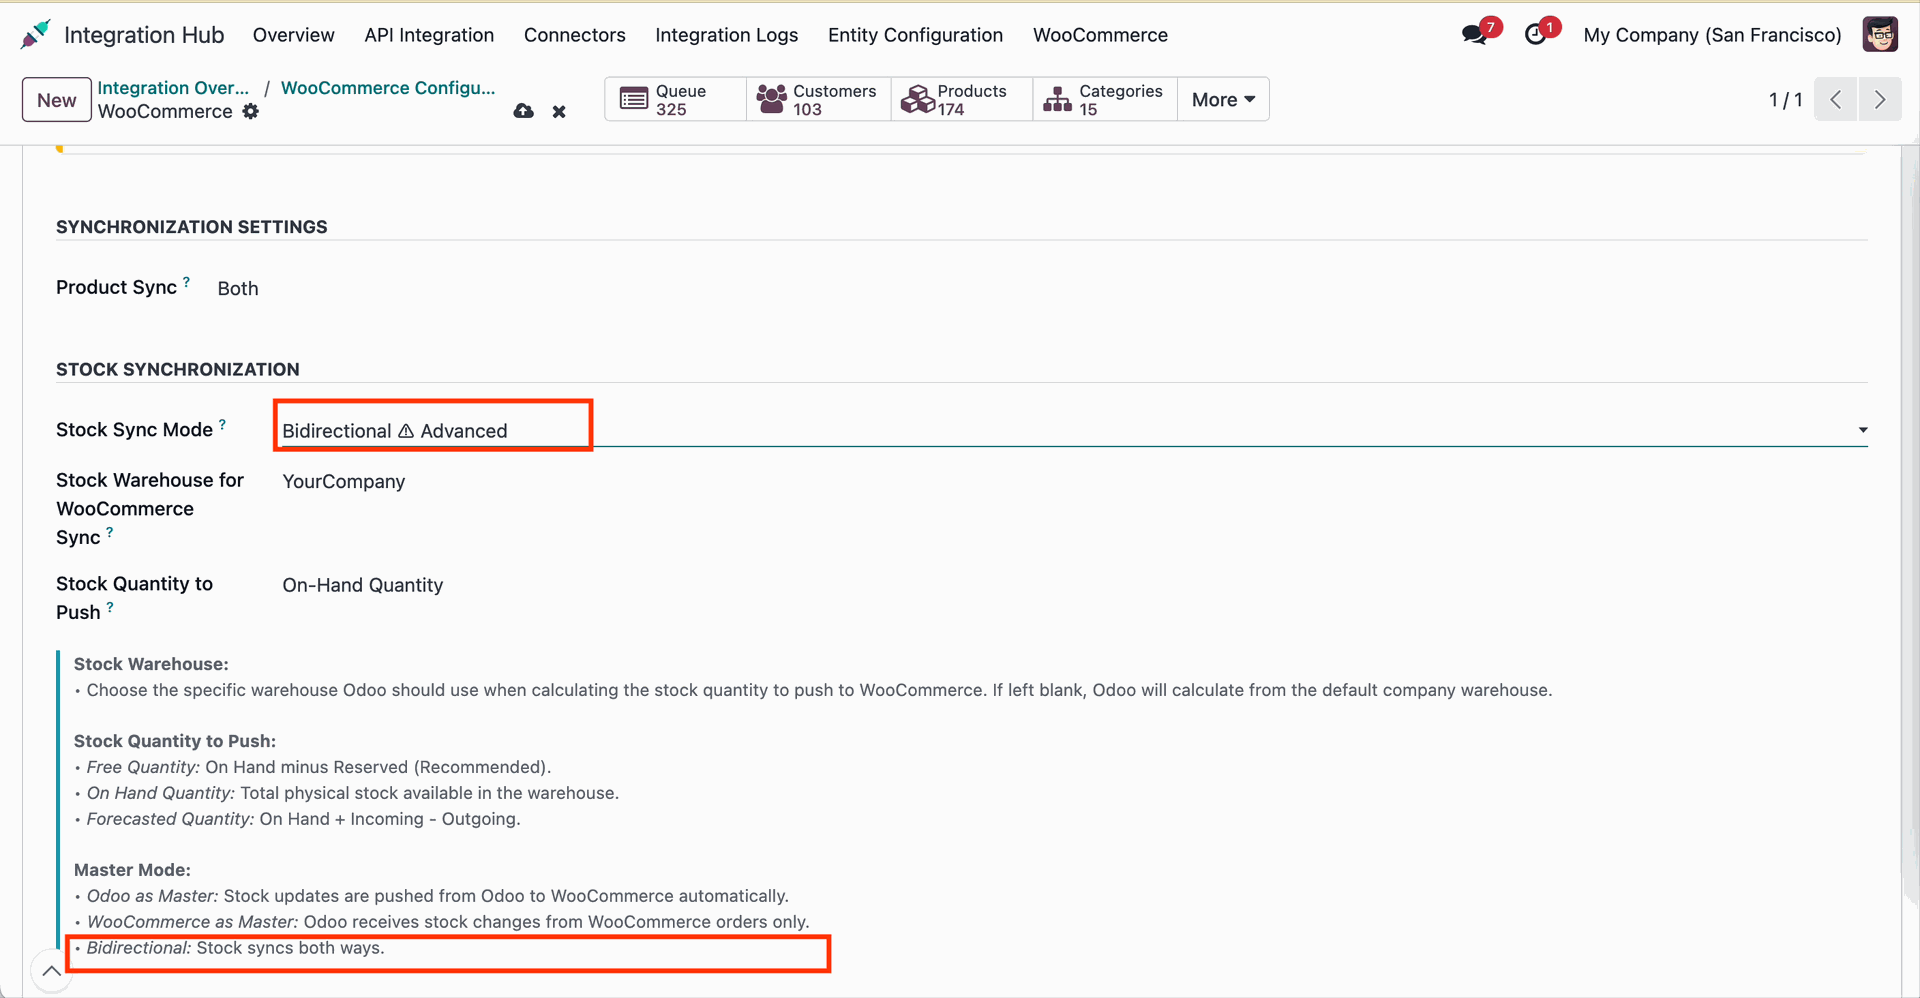This screenshot has width=1920, height=998.
Task: Discard changes with the X icon
Action: (559, 112)
